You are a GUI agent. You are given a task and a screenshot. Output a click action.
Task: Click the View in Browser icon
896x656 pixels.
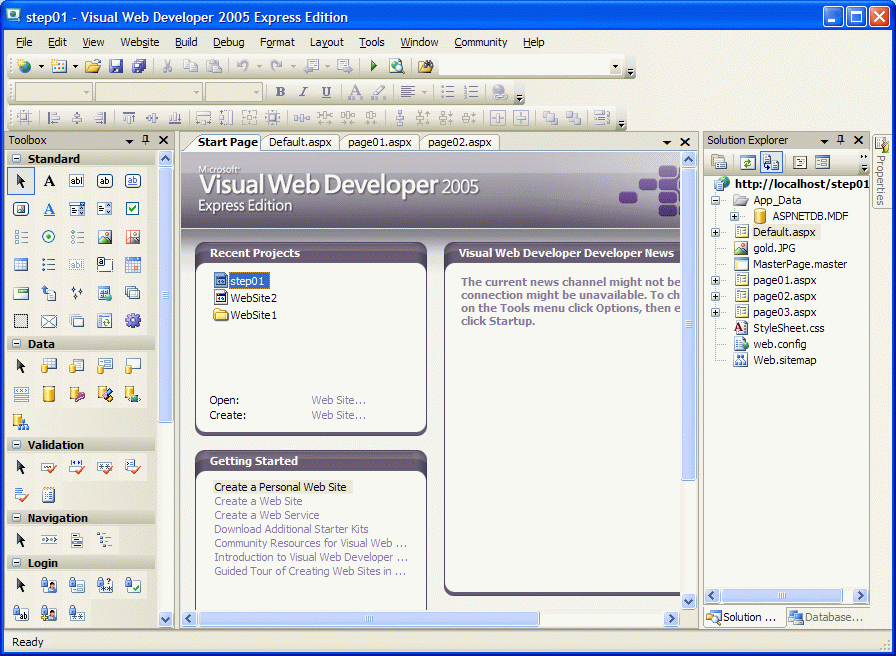(397, 66)
